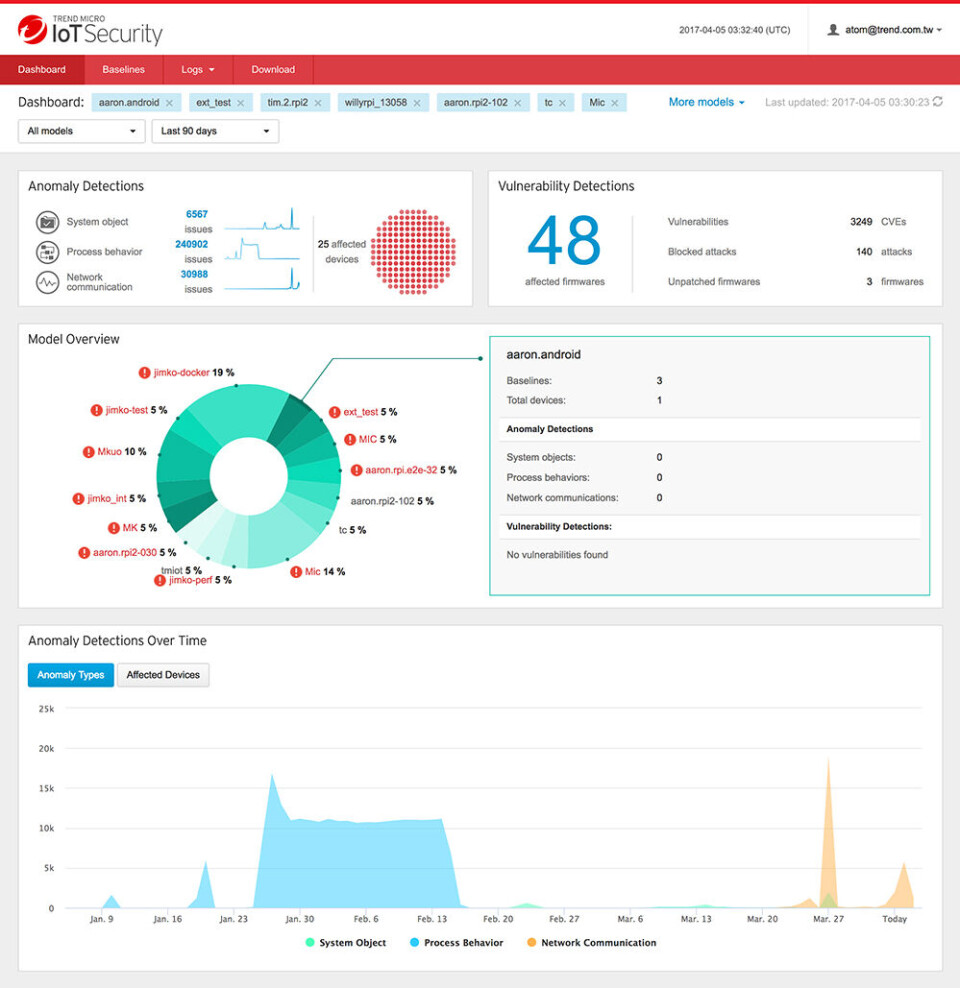
Task: Click alert icon beside MK 5 %
Action: tap(114, 528)
